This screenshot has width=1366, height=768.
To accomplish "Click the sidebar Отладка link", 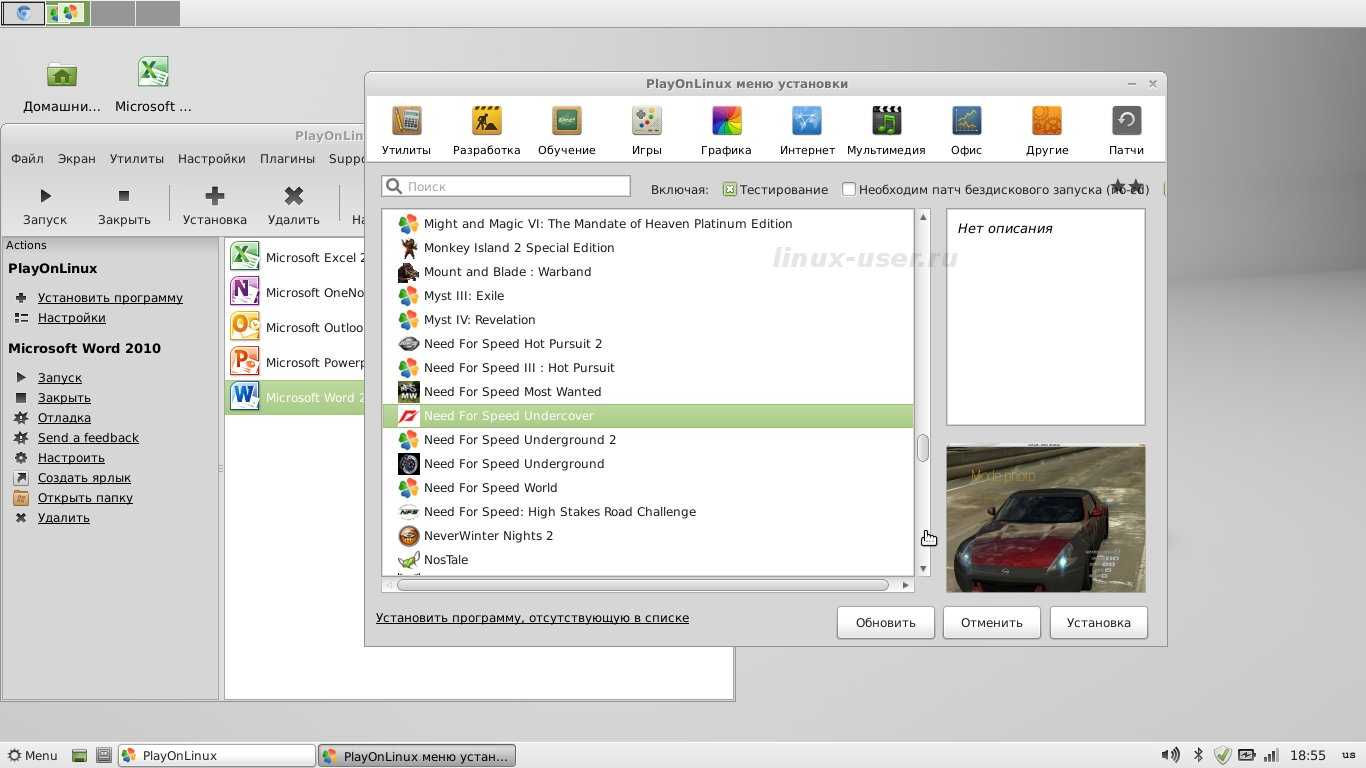I will point(64,418).
